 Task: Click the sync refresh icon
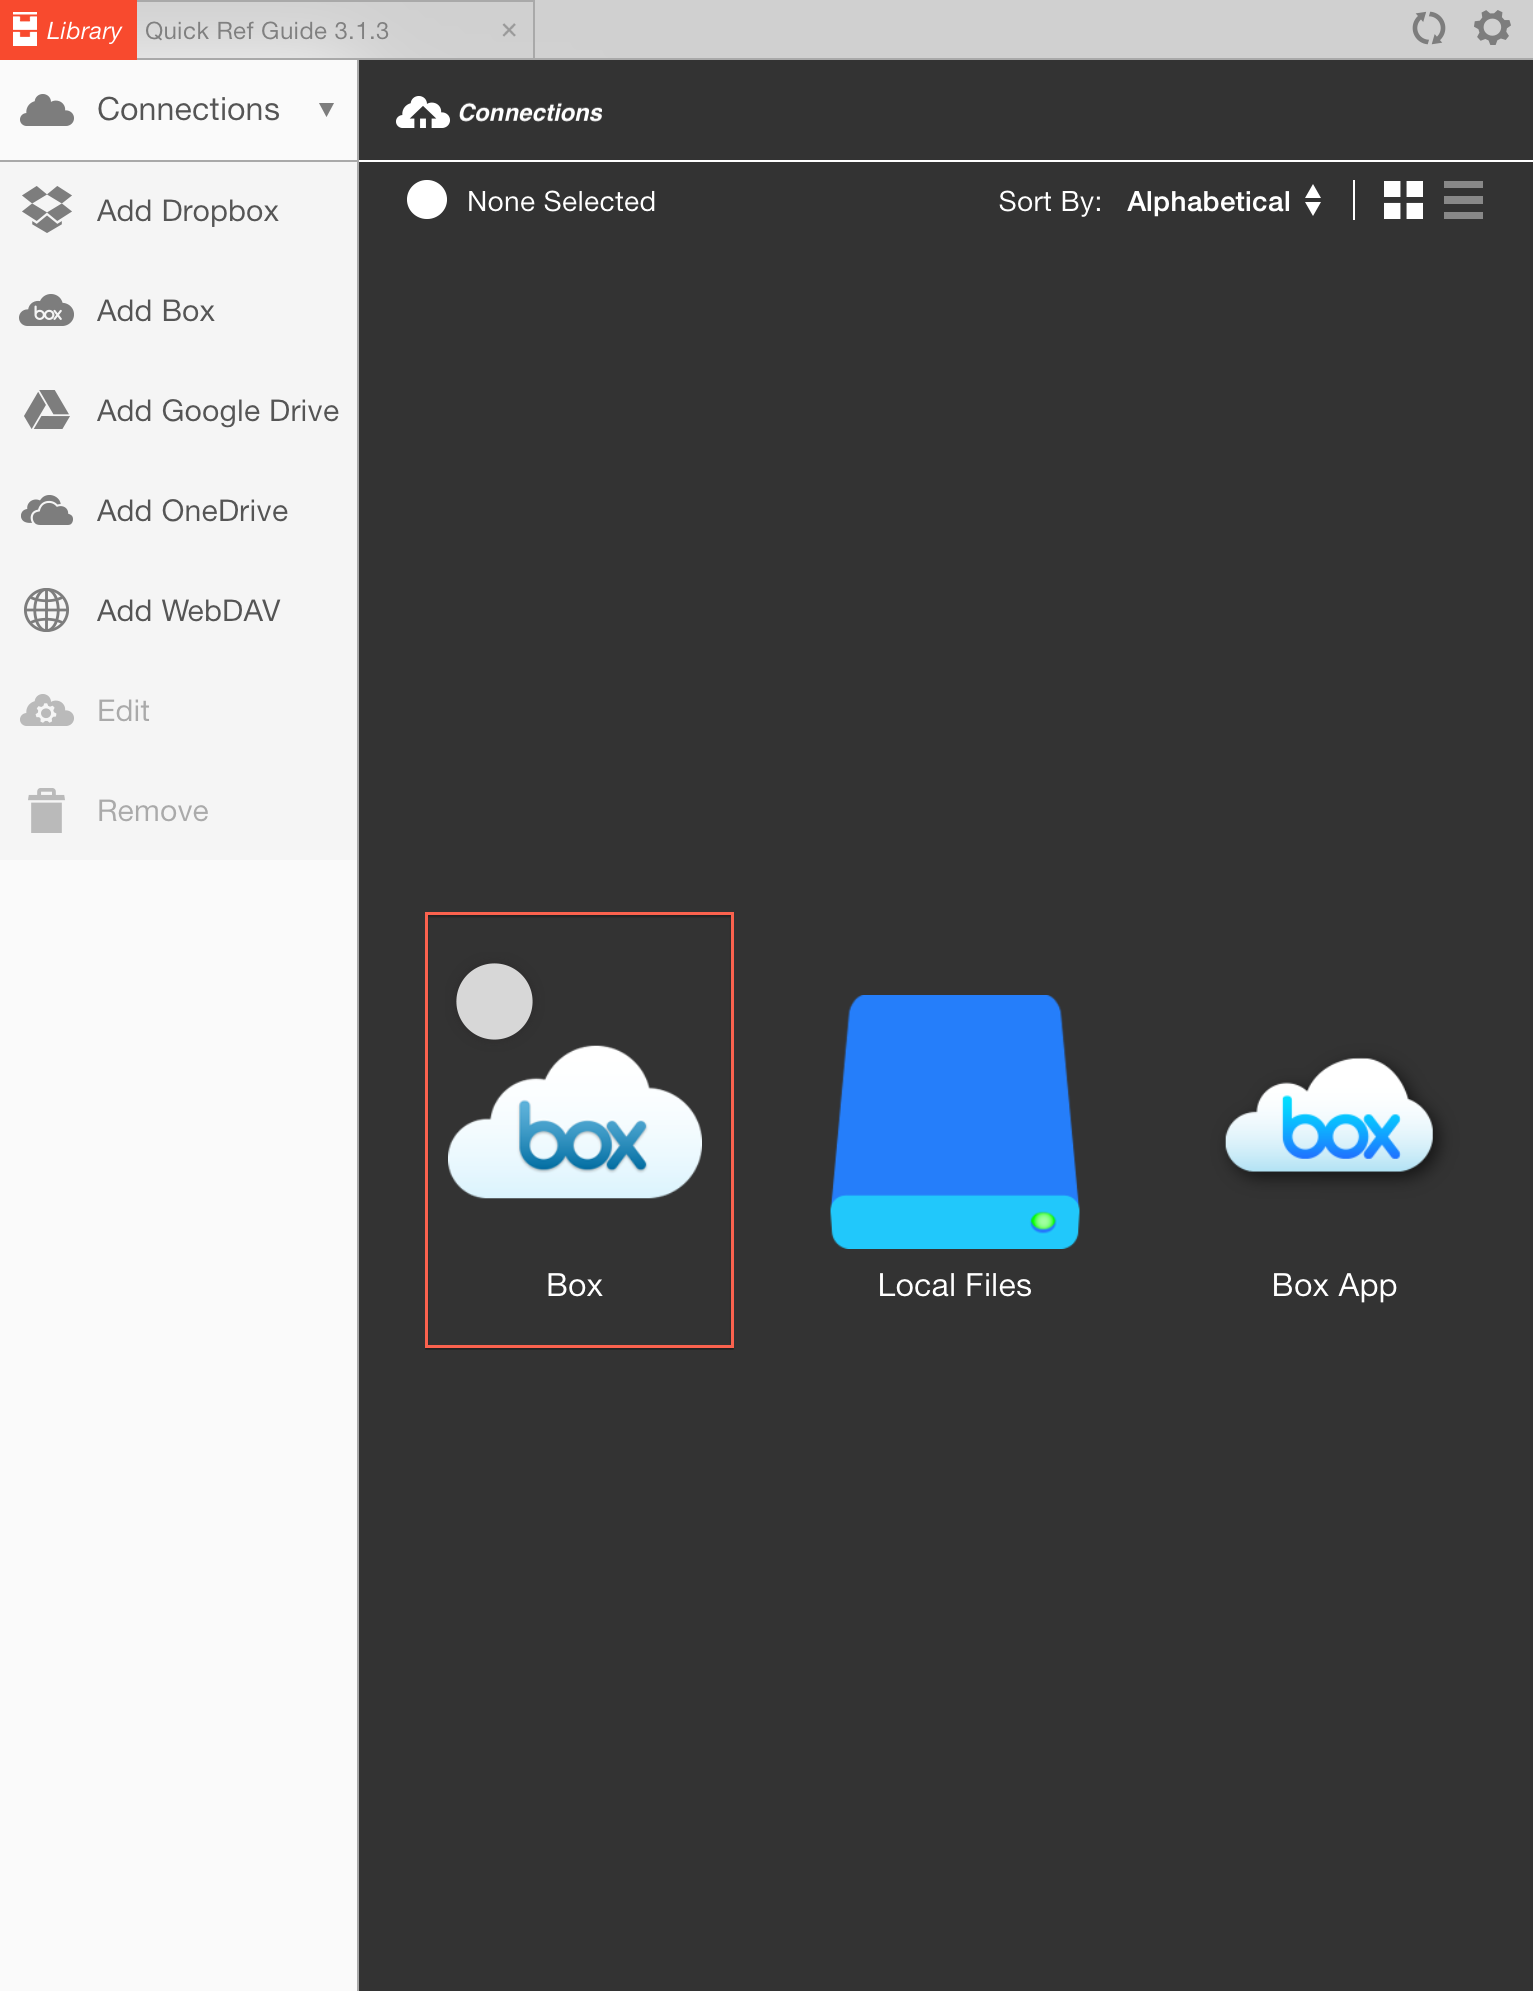click(x=1428, y=28)
